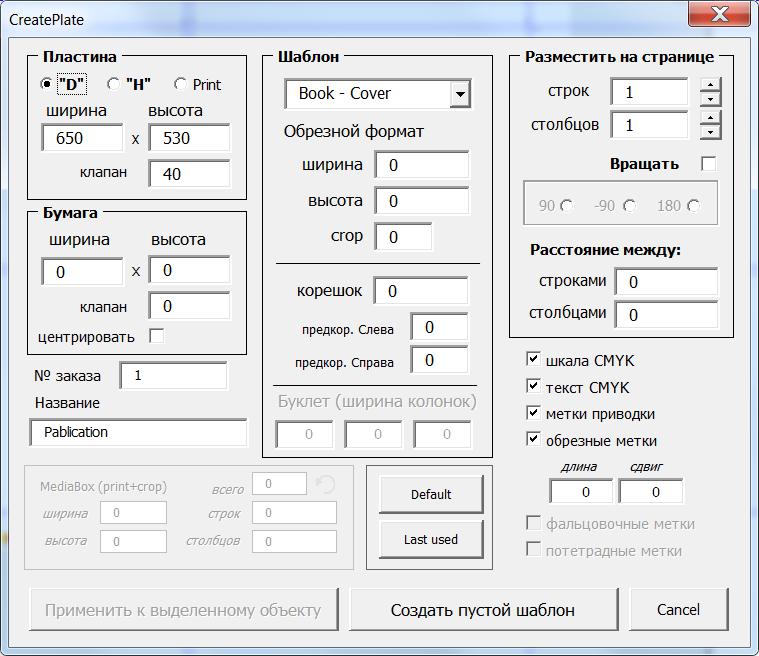
Task: Click the MediaBox reset arrow icon
Action: pyautogui.click(x=325, y=484)
